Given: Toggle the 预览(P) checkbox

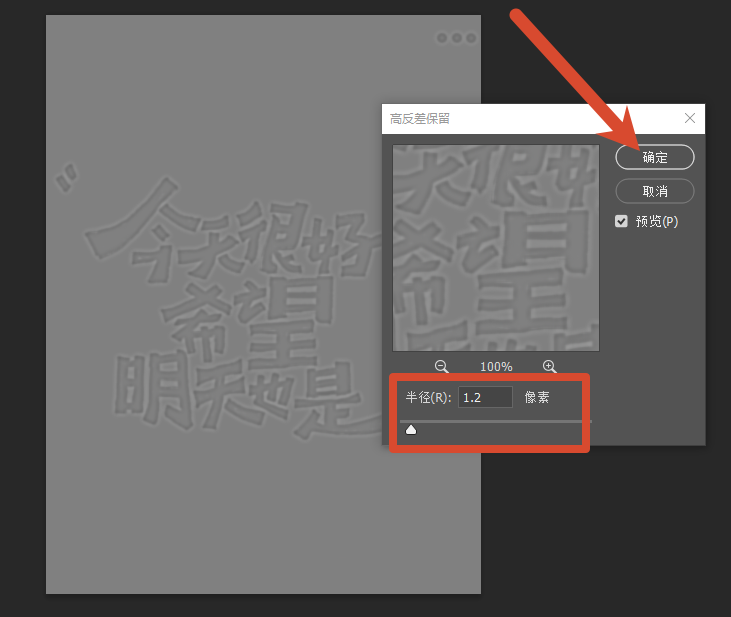Looking at the screenshot, I should coord(621,221).
